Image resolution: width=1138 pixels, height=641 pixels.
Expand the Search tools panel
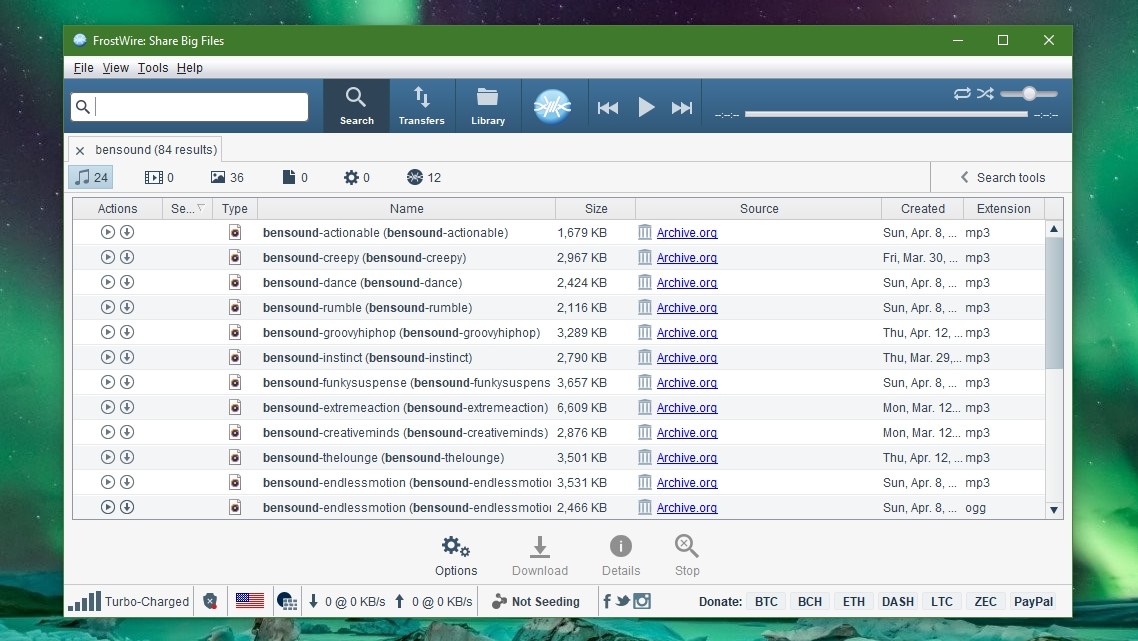(1002, 177)
